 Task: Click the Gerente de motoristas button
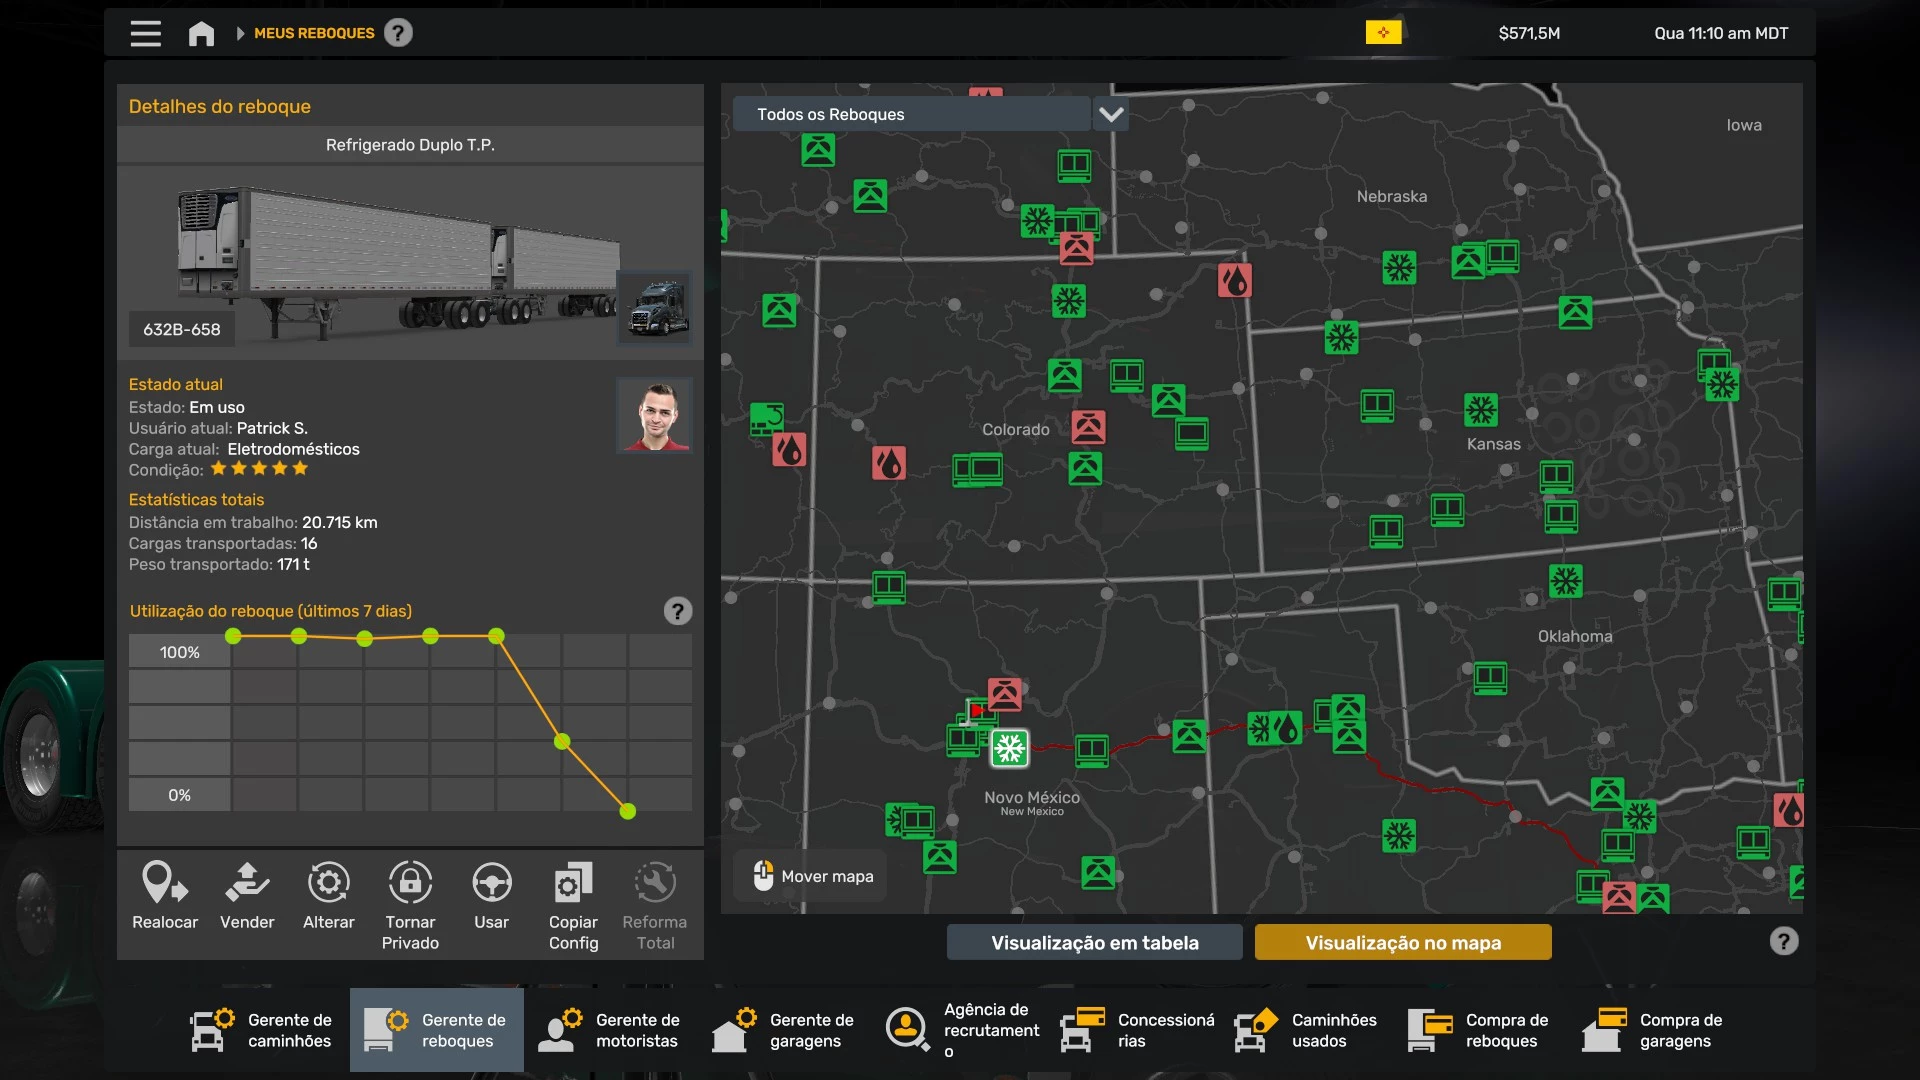click(610, 1030)
